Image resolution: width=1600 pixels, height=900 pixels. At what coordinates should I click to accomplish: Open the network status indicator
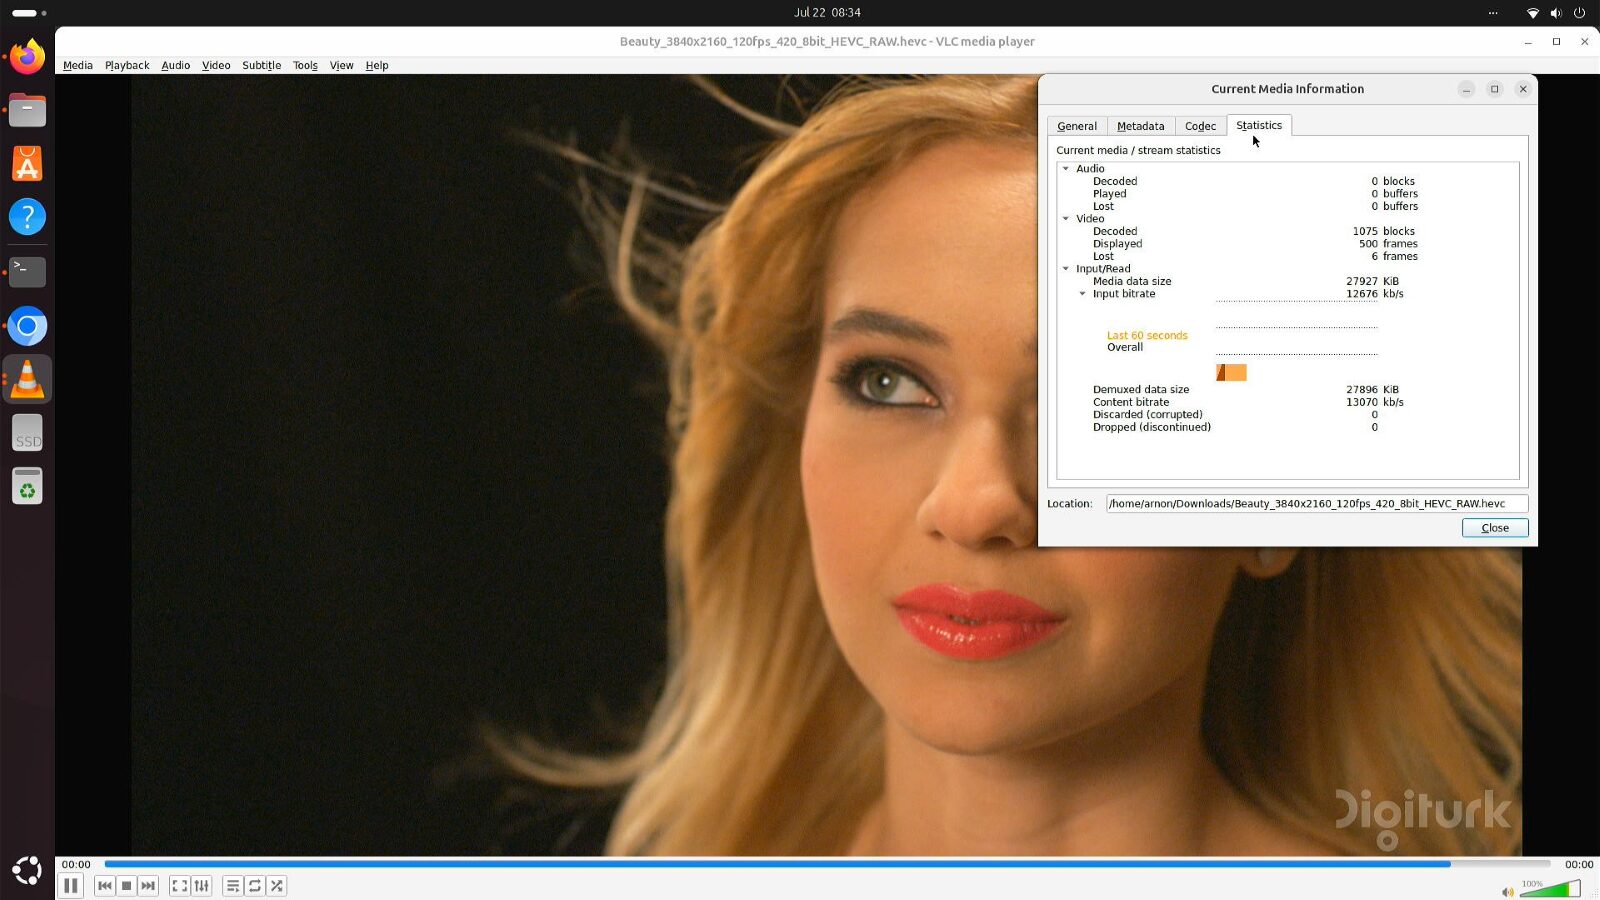(x=1532, y=13)
